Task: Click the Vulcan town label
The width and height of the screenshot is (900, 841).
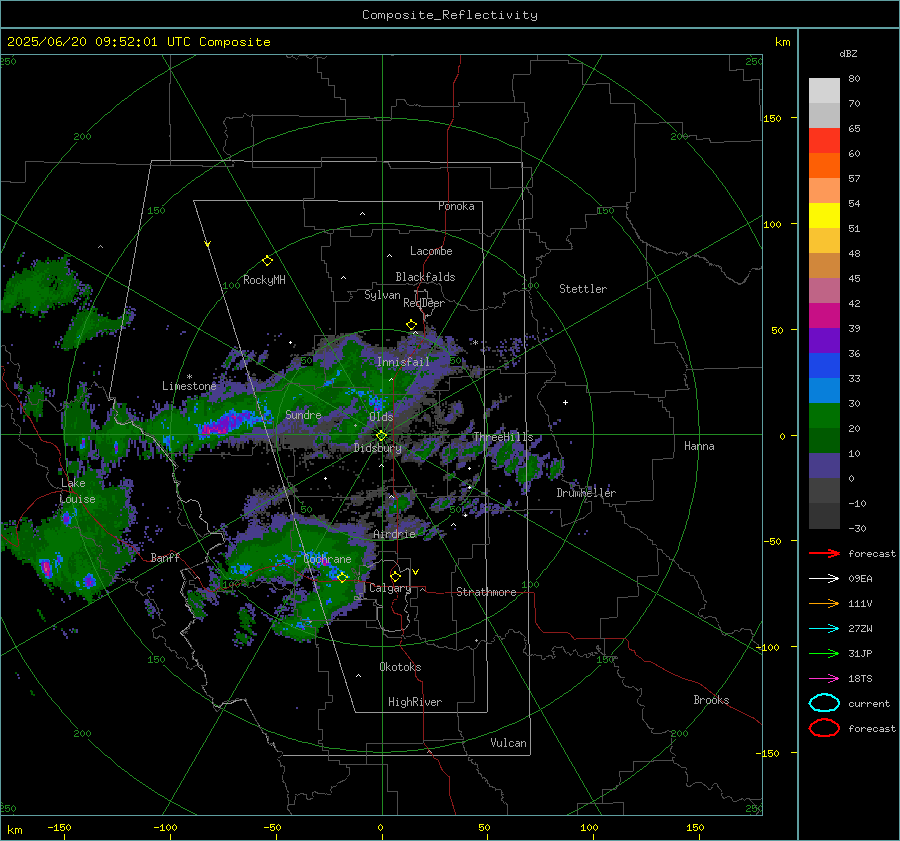Action: point(508,743)
